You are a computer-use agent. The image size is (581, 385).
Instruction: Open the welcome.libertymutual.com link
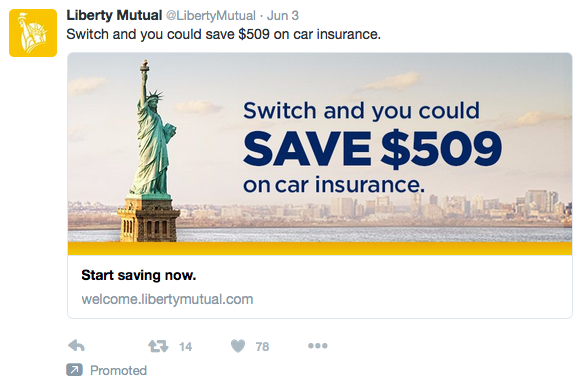[167, 299]
